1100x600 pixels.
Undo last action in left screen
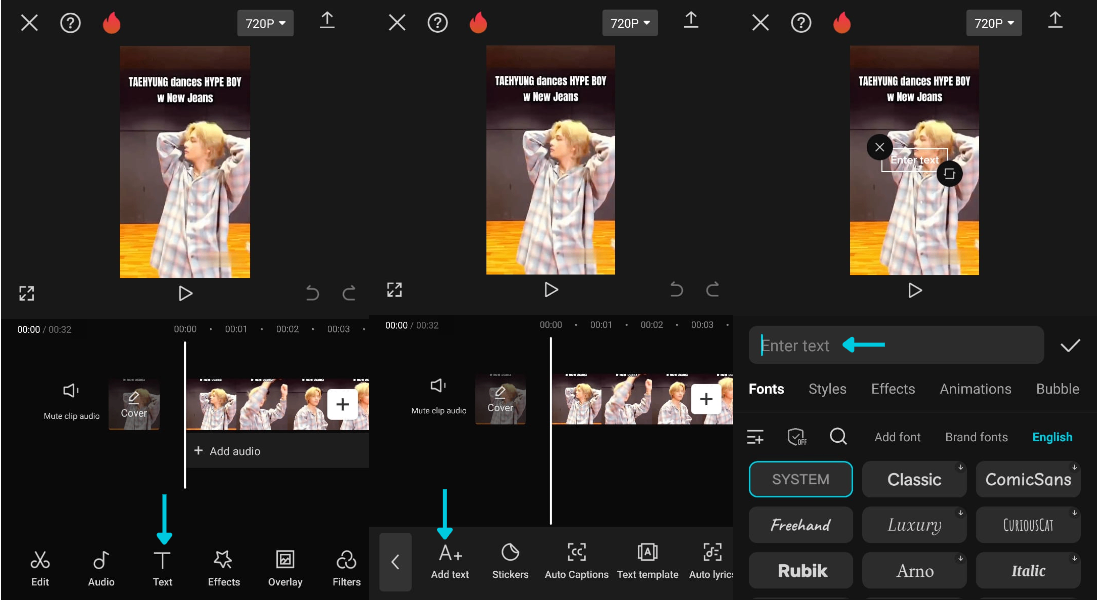point(312,293)
